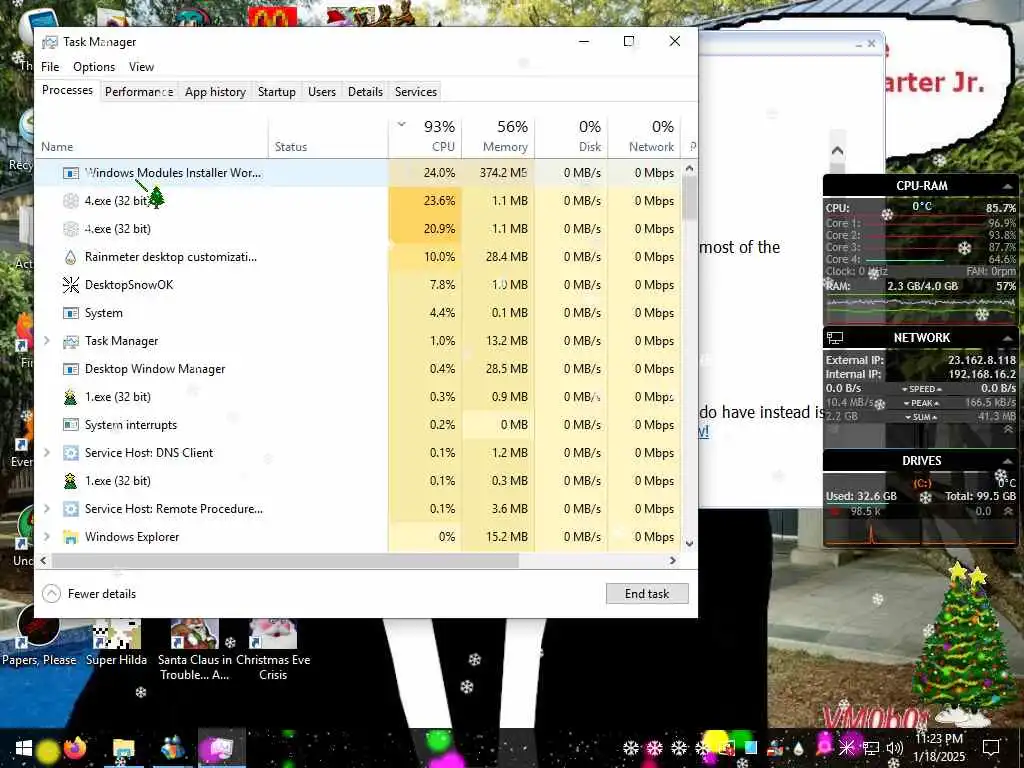The image size is (1024, 768).
Task: Open Papers, Please desktop shortcut
Action: pos(39,637)
